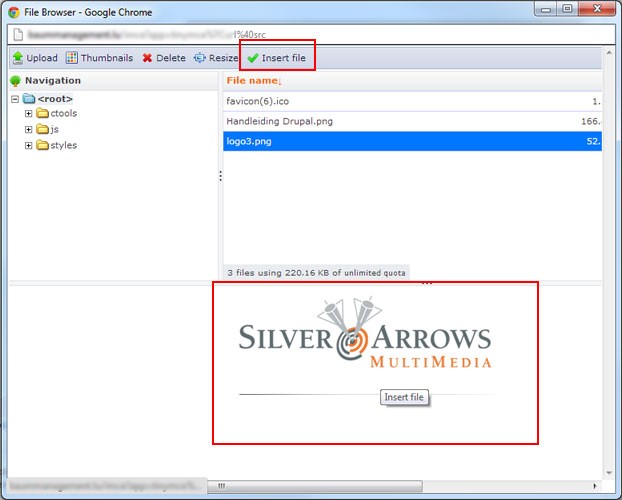Click the horizontal preview splitter handle
The width and height of the screenshot is (622, 500).
click(x=427, y=283)
